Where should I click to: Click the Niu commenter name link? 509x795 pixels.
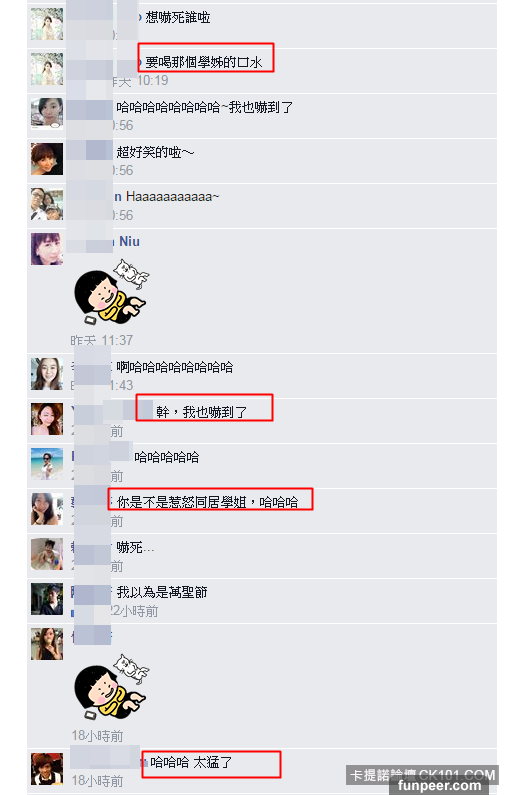tap(129, 241)
